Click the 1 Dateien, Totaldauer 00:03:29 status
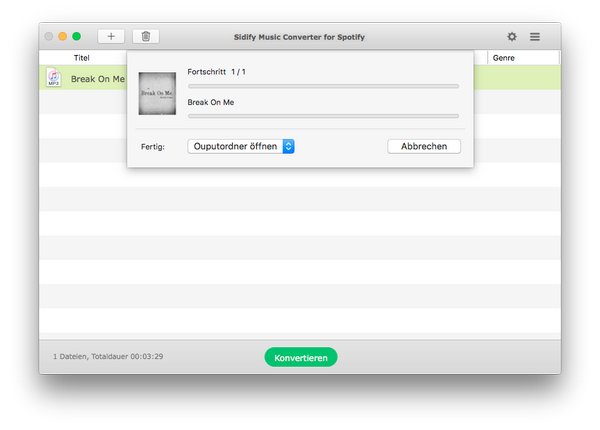Screen dimensions: 600x430 tap(108, 356)
